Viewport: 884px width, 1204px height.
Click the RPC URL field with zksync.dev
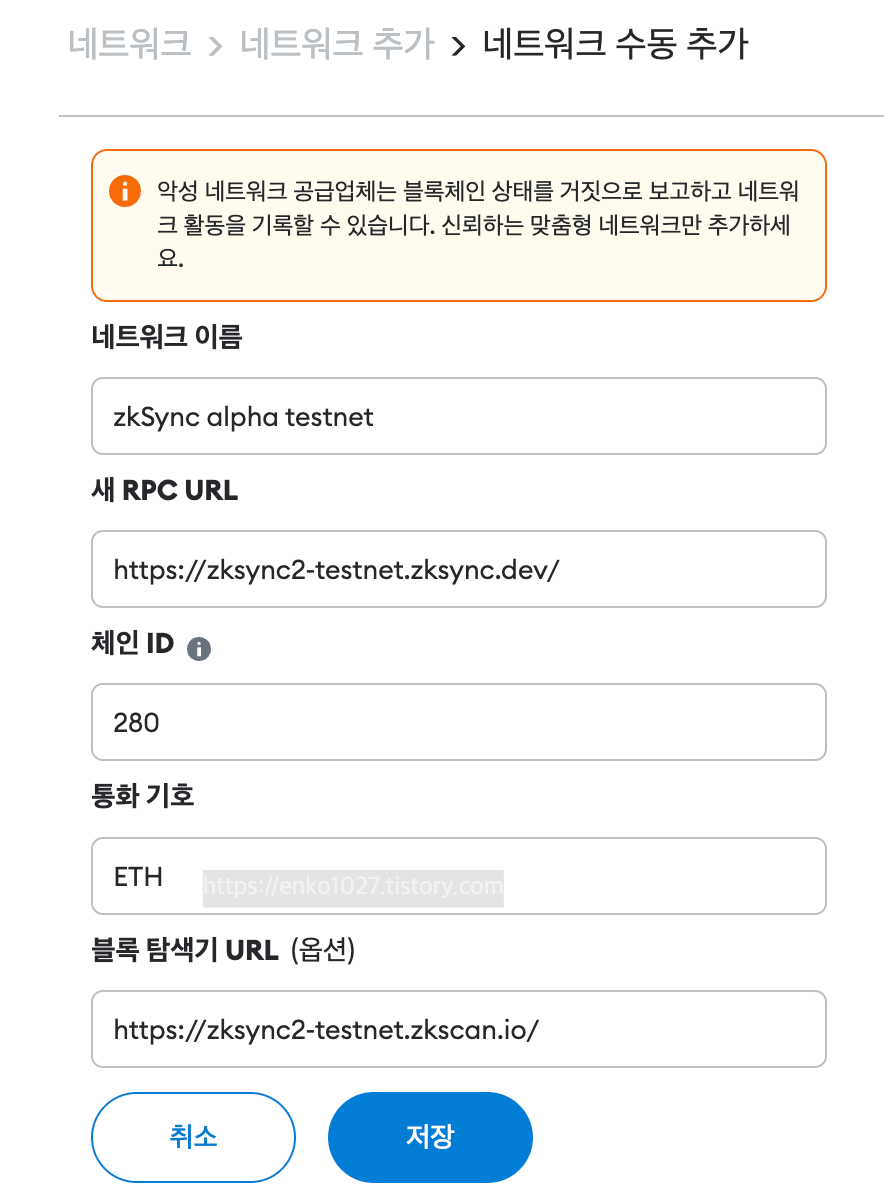(x=459, y=569)
